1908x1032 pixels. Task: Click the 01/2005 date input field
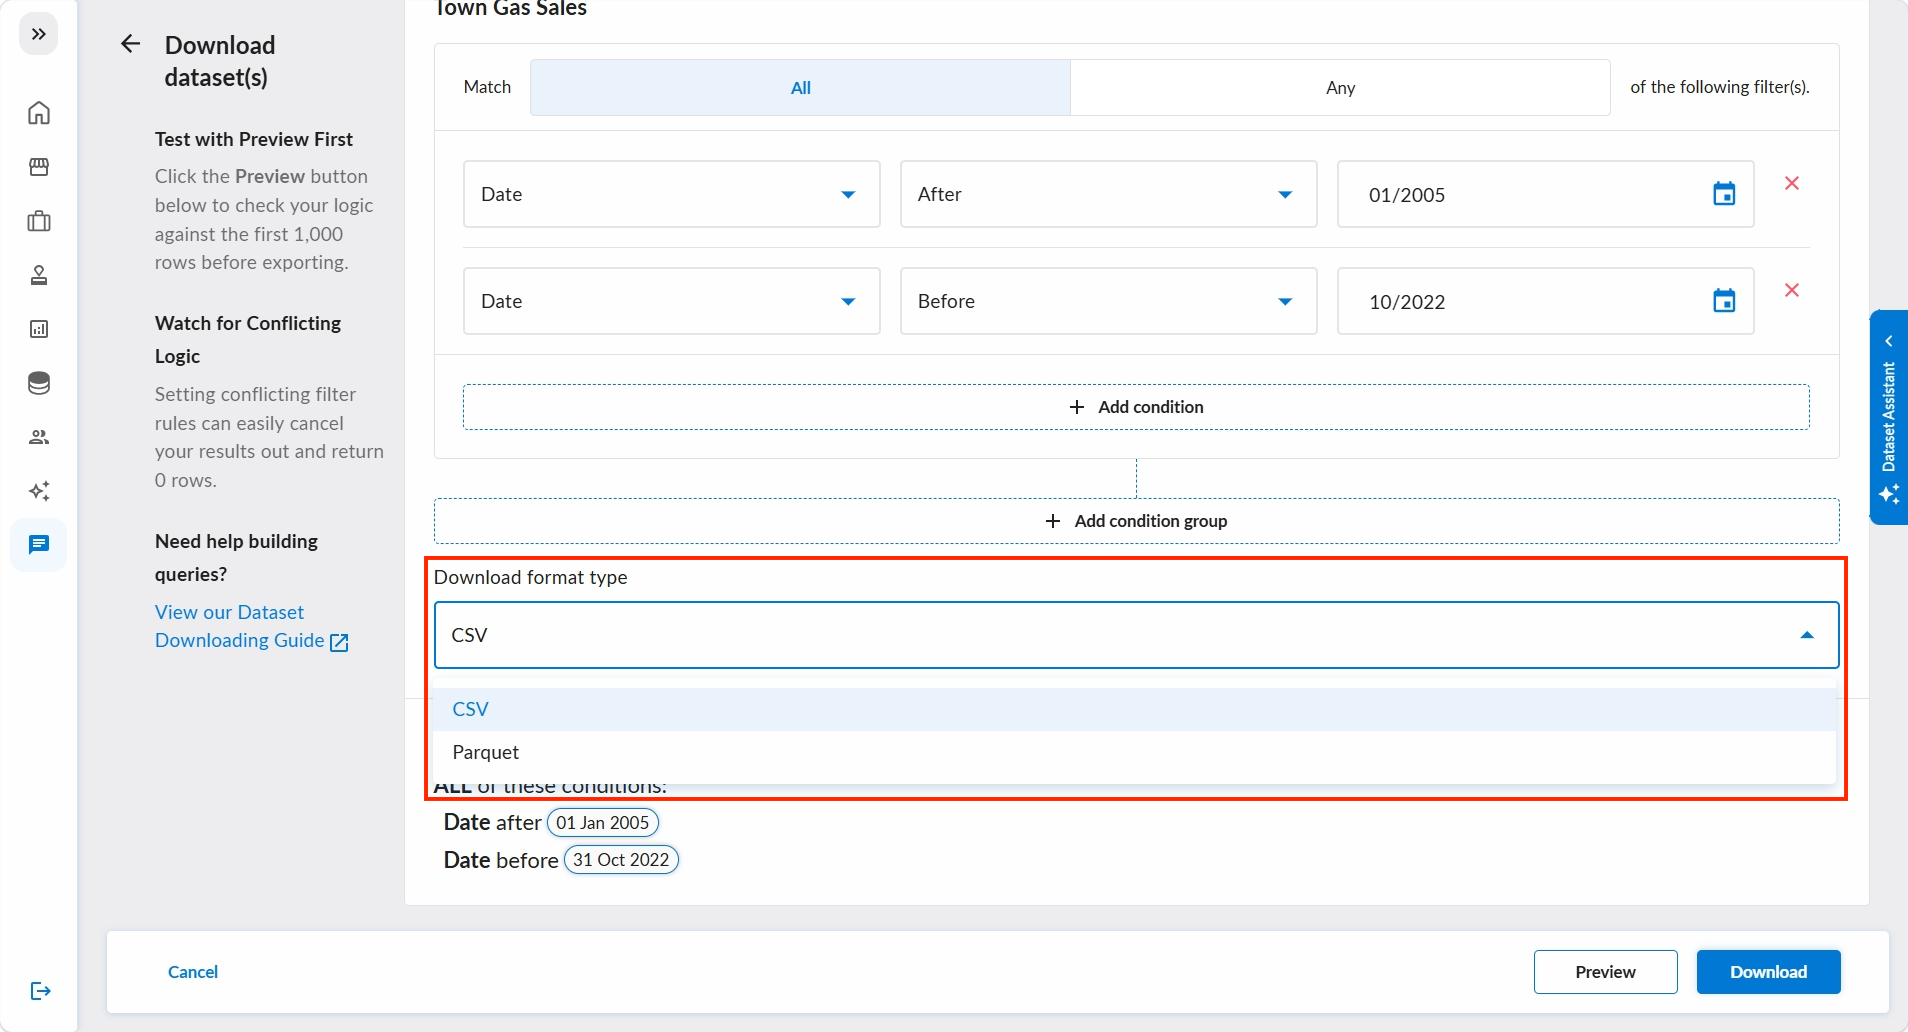click(1545, 194)
